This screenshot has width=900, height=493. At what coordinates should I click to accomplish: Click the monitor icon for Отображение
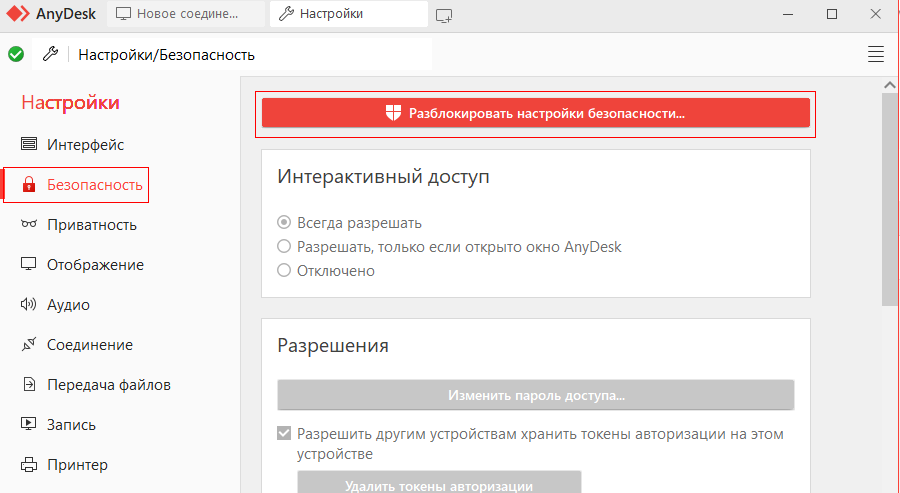pos(29,265)
